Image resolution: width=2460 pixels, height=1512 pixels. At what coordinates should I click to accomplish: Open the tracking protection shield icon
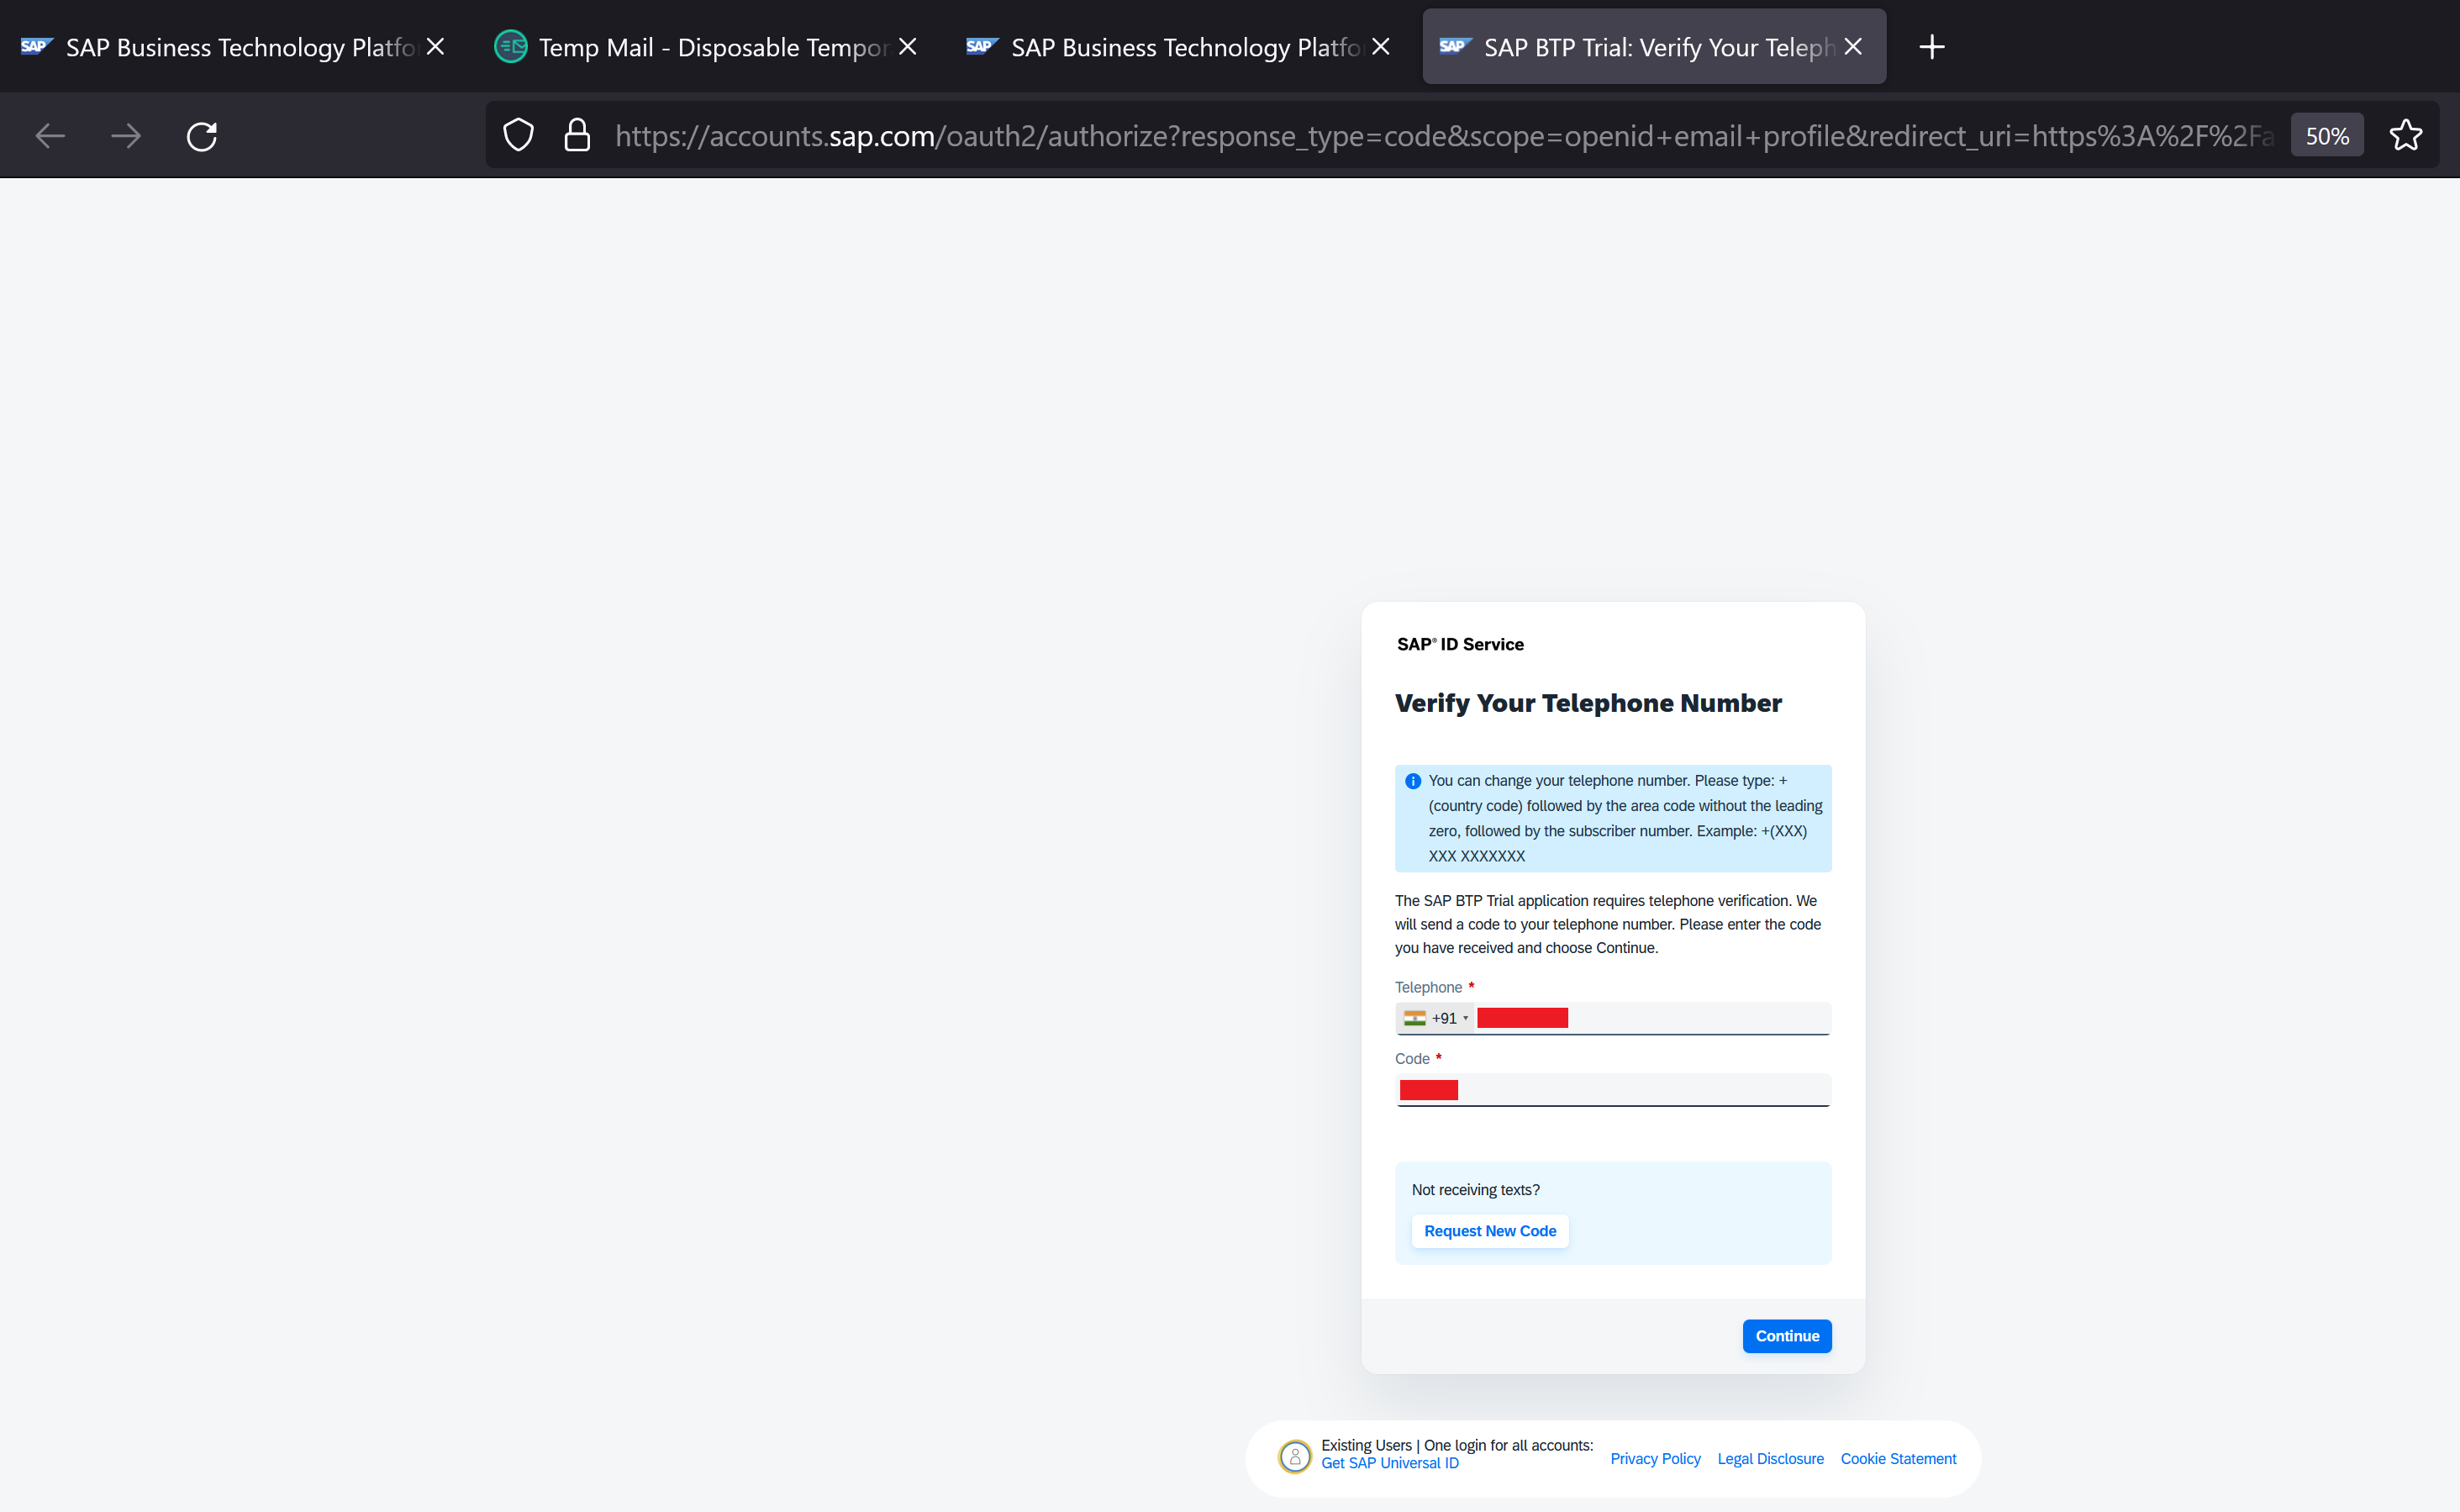(518, 135)
